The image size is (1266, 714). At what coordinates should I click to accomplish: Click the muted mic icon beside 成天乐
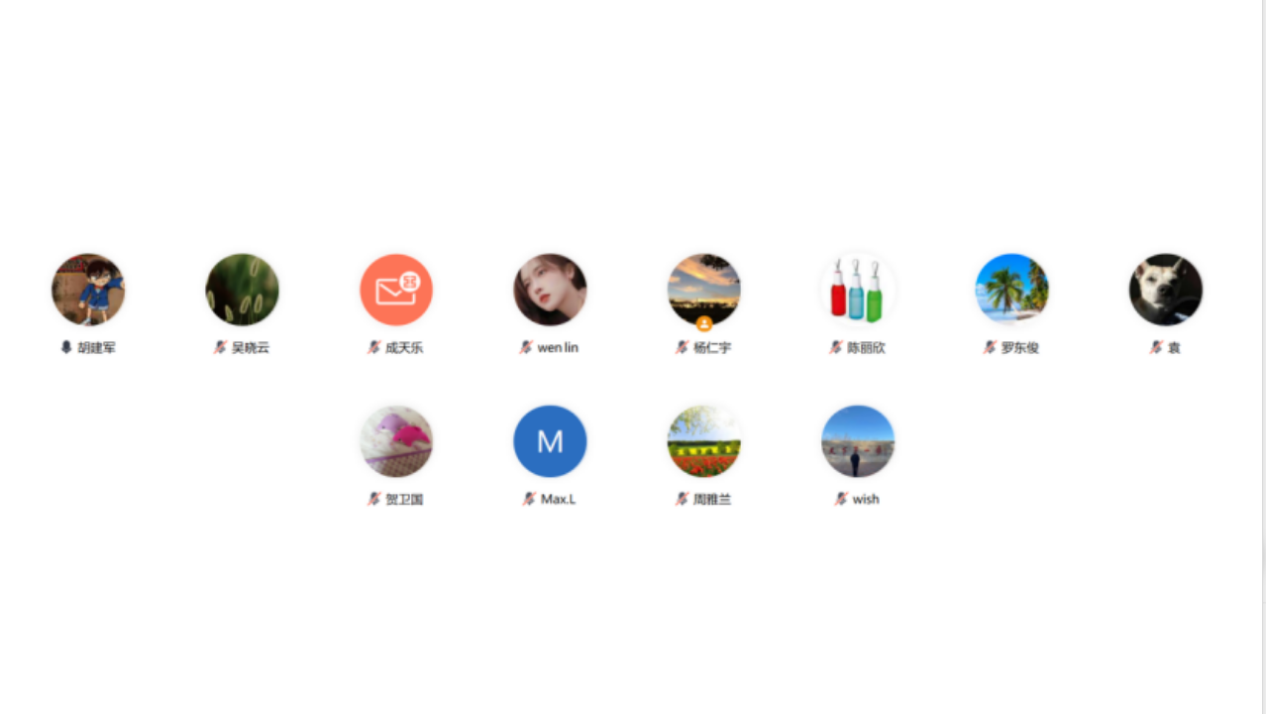(x=374, y=347)
